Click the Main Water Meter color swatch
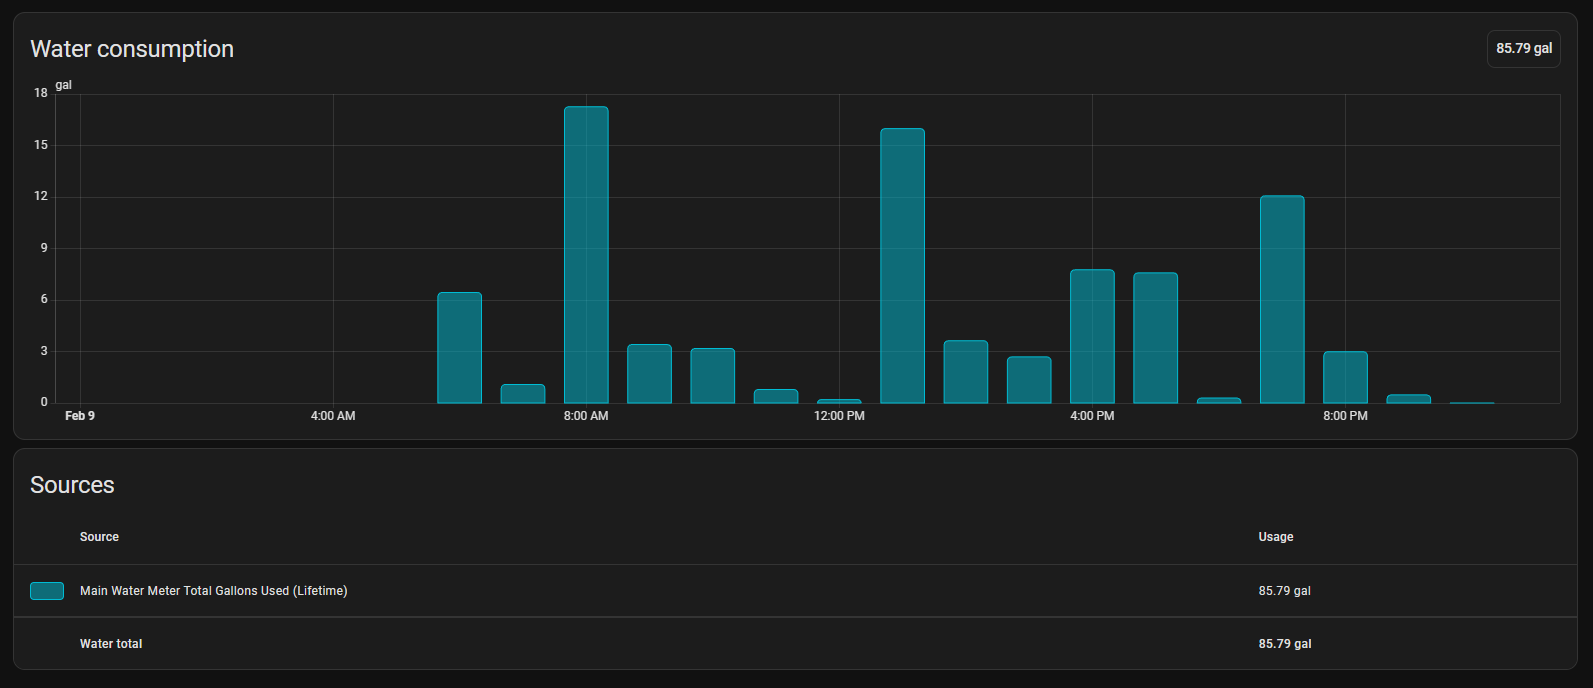1593x688 pixels. 47,591
